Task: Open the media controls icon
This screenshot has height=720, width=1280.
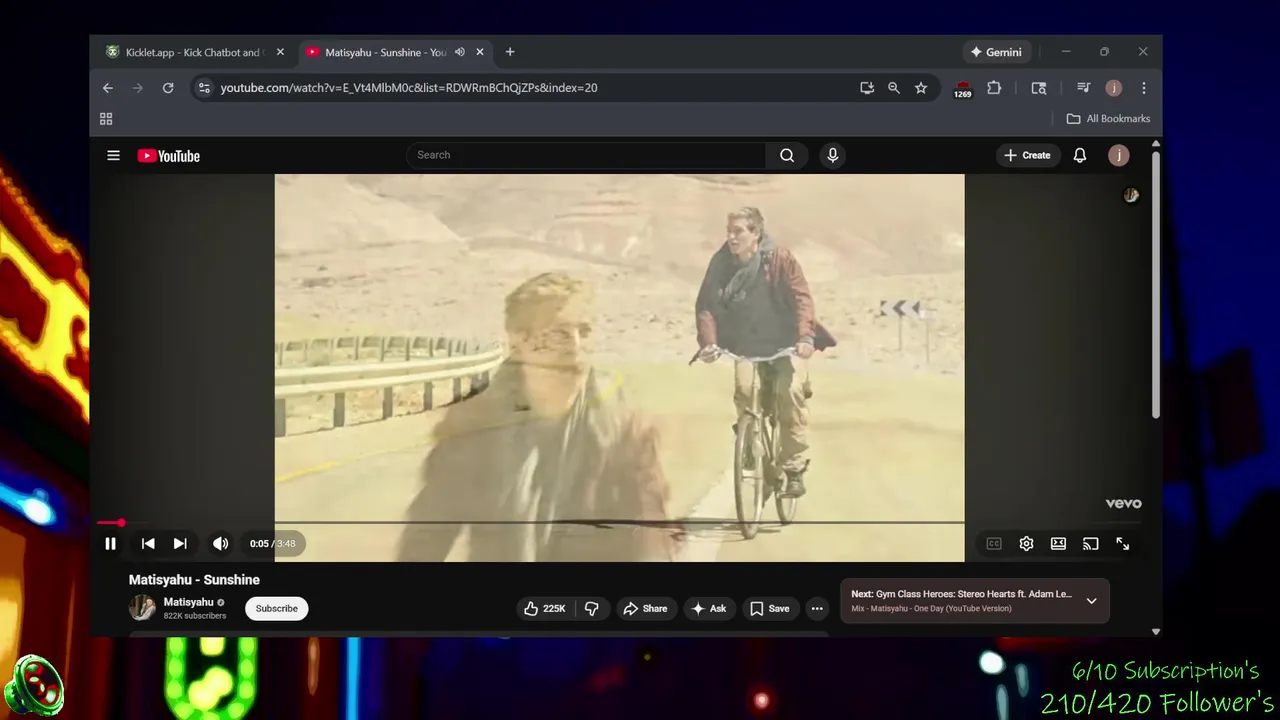Action: [x=1083, y=88]
